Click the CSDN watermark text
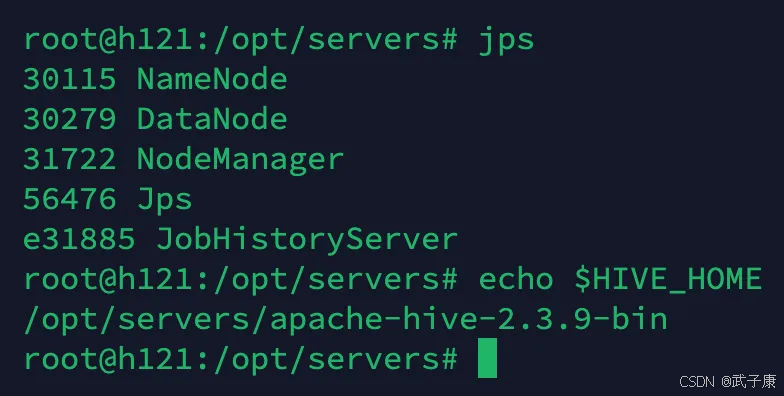Screen dimensions: 784x396 click(696, 382)
